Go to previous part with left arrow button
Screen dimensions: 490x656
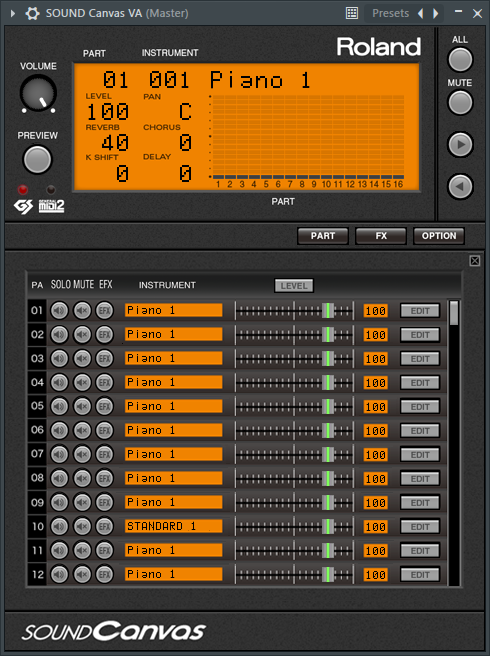pyautogui.click(x=460, y=186)
